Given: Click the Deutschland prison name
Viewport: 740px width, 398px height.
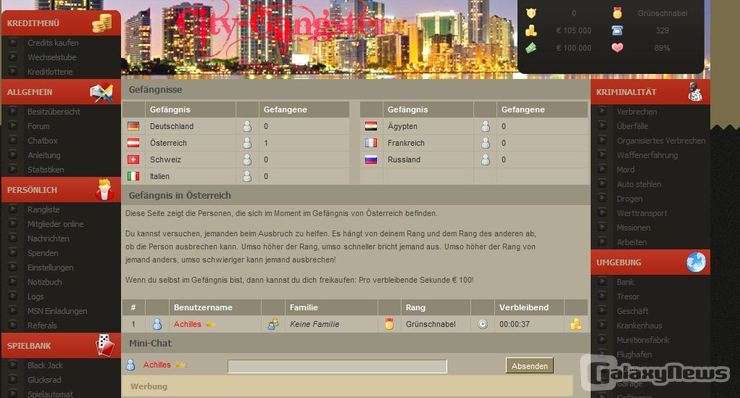Looking at the screenshot, I should [x=171, y=127].
